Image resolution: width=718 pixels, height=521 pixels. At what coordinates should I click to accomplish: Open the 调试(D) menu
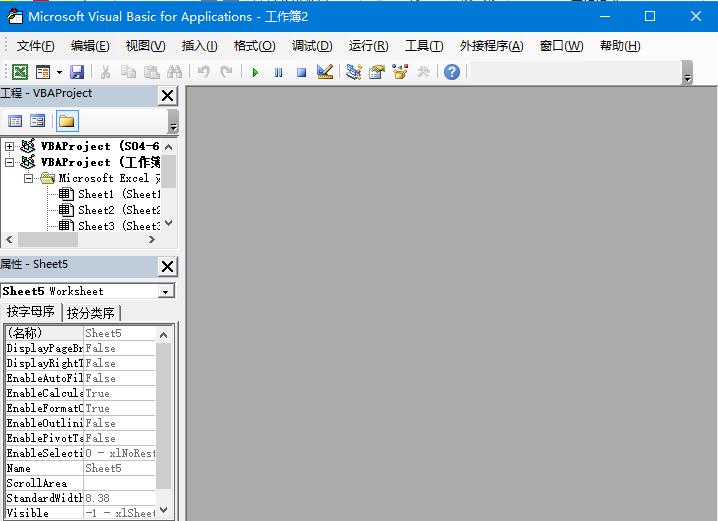click(311, 46)
